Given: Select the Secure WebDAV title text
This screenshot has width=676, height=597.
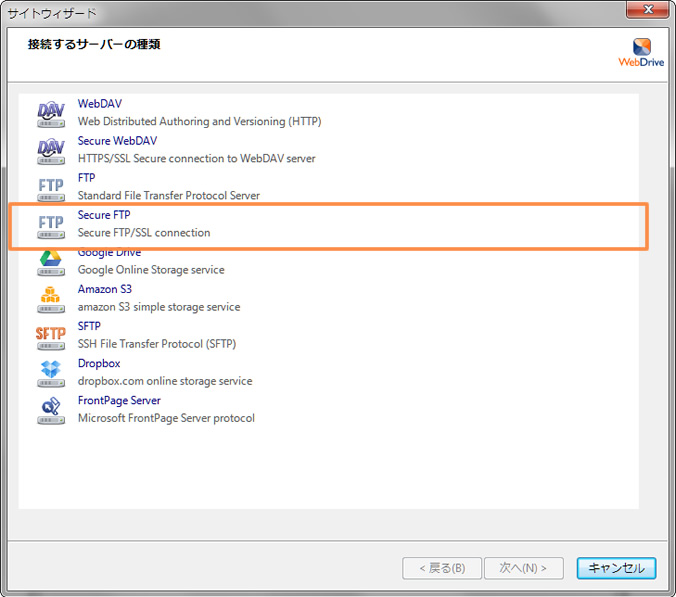Looking at the screenshot, I should (117, 141).
